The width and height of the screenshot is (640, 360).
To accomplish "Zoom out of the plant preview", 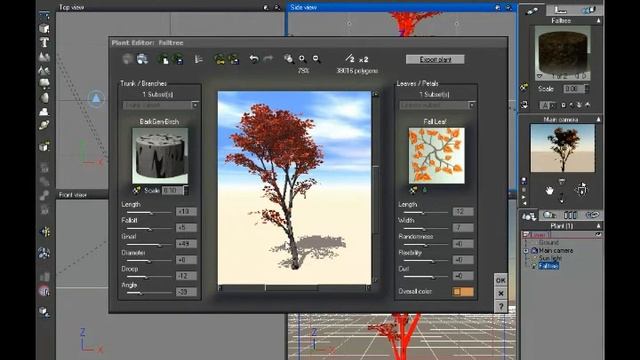I will pos(316,59).
